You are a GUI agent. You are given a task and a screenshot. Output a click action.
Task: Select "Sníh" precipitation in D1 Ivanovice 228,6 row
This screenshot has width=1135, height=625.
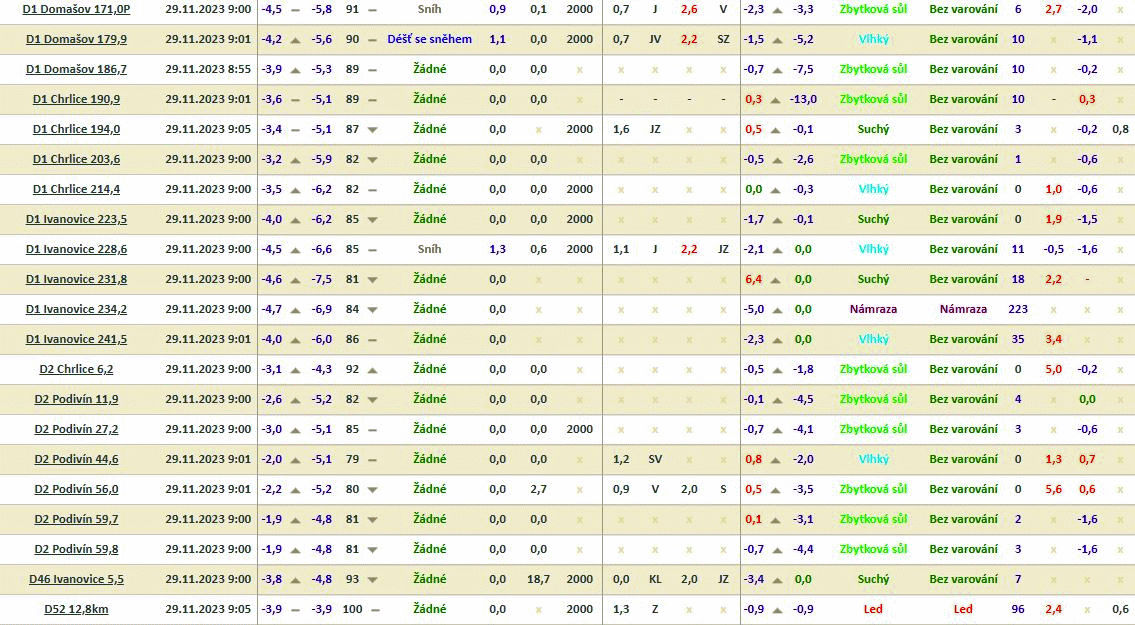(429, 249)
